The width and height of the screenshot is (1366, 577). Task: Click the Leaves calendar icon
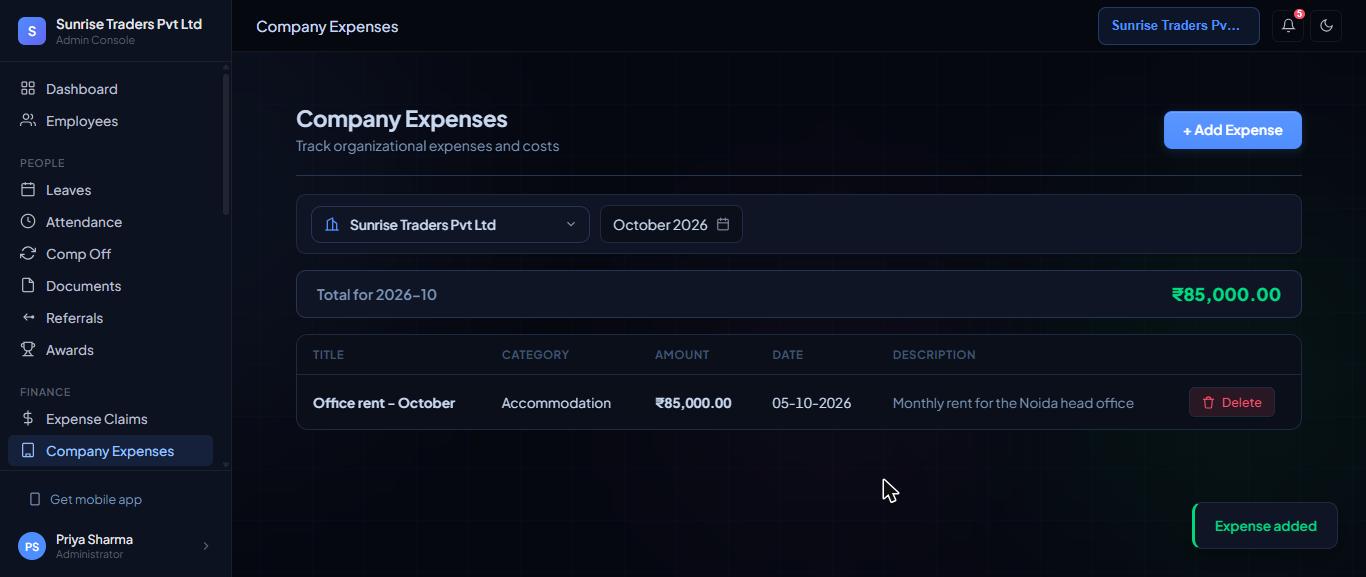(x=28, y=190)
